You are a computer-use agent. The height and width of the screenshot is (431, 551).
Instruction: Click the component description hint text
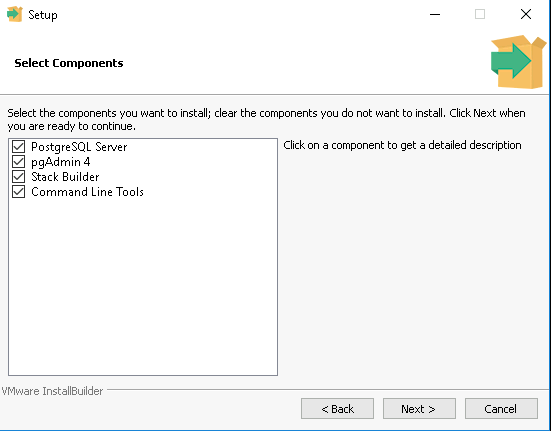point(402,145)
